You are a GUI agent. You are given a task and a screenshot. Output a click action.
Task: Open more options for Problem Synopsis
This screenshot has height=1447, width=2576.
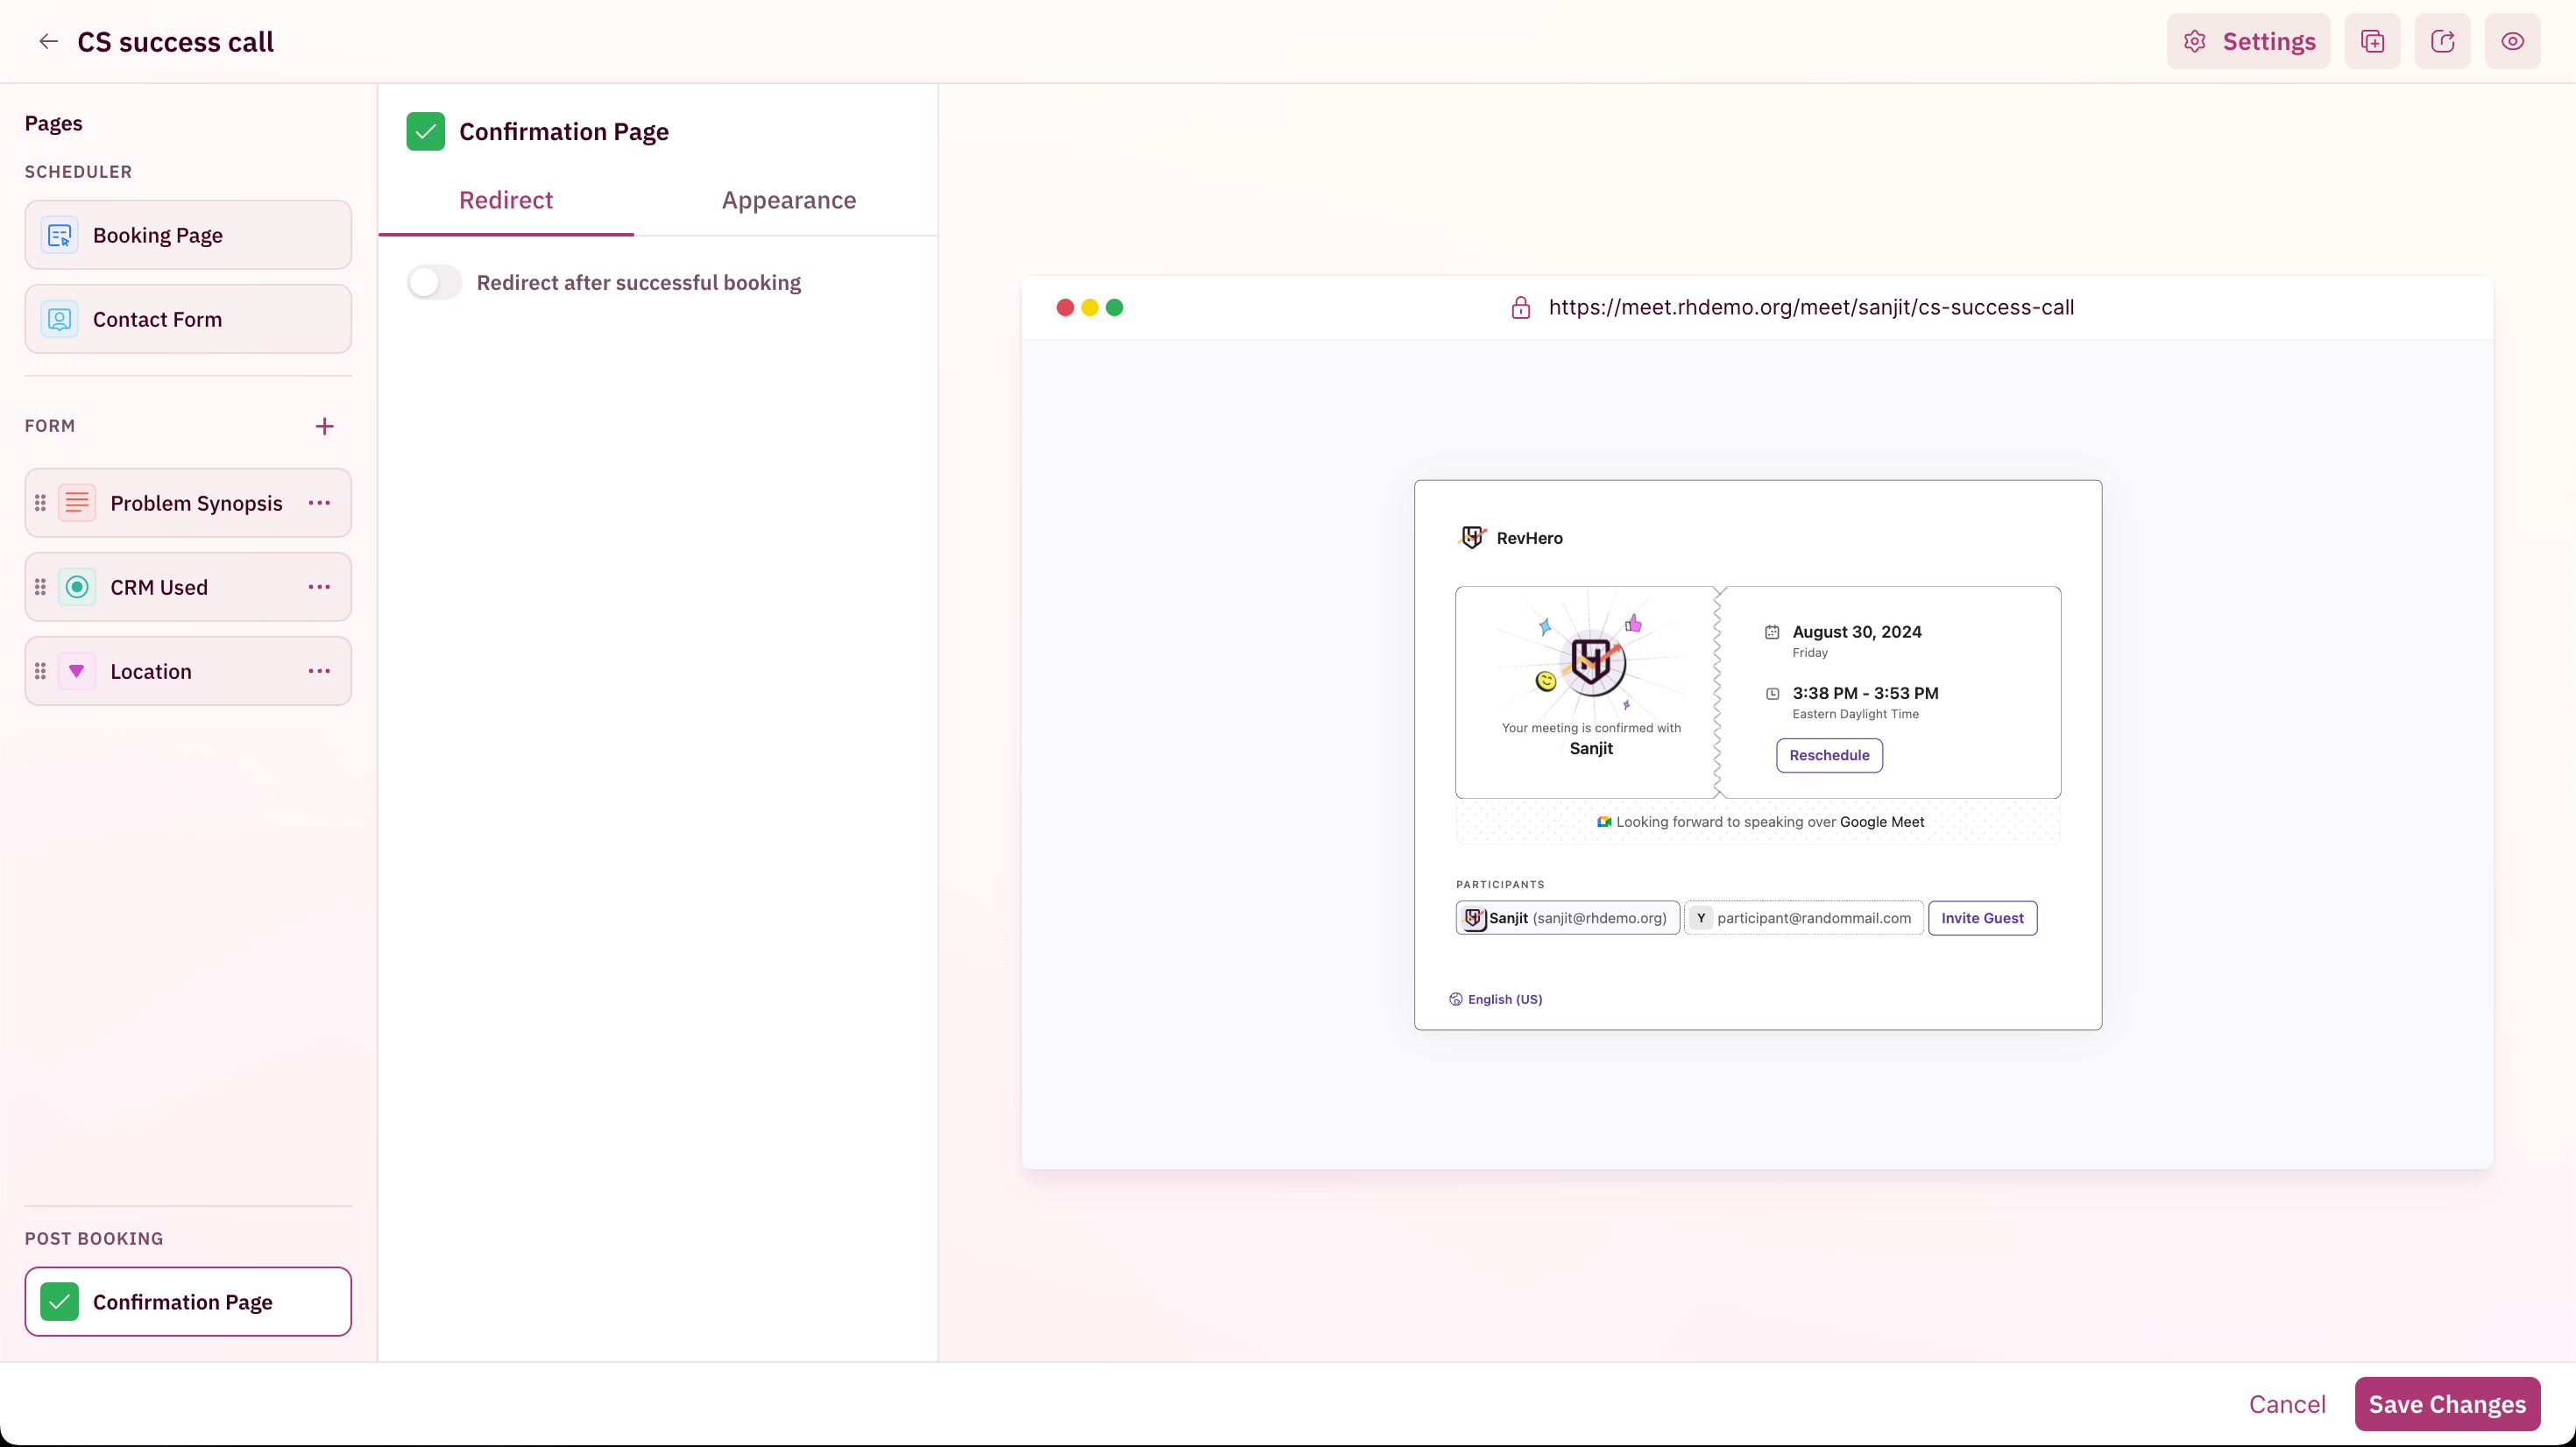pos(319,503)
